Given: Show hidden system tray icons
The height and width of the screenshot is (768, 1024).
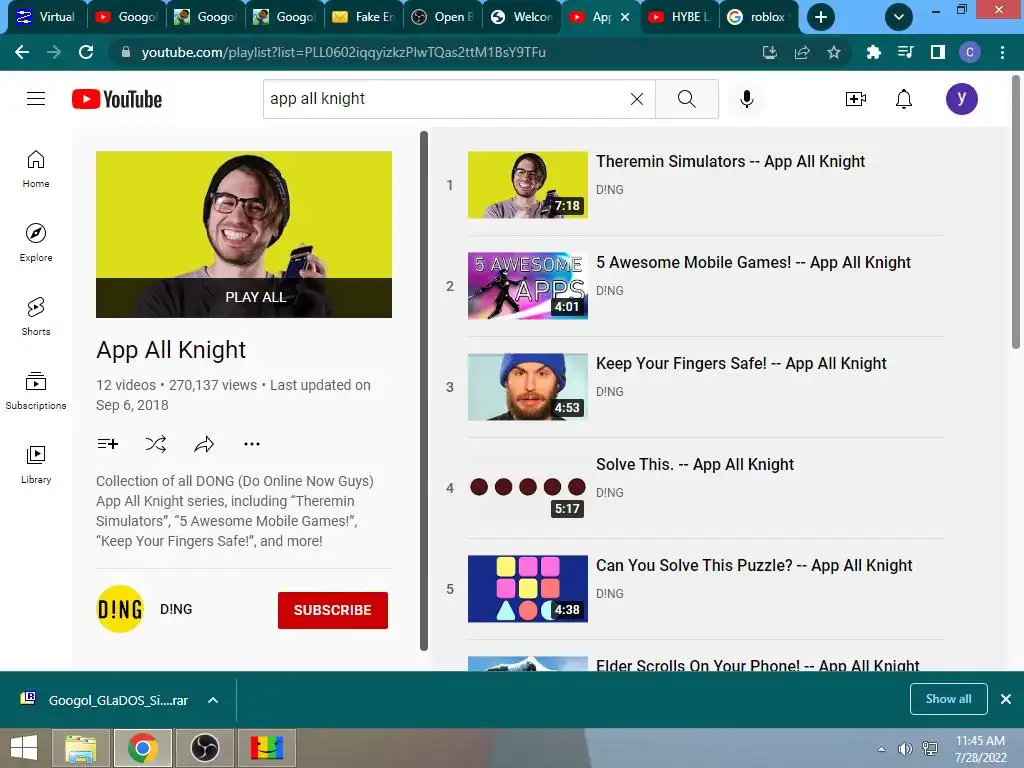Looking at the screenshot, I should tap(882, 748).
